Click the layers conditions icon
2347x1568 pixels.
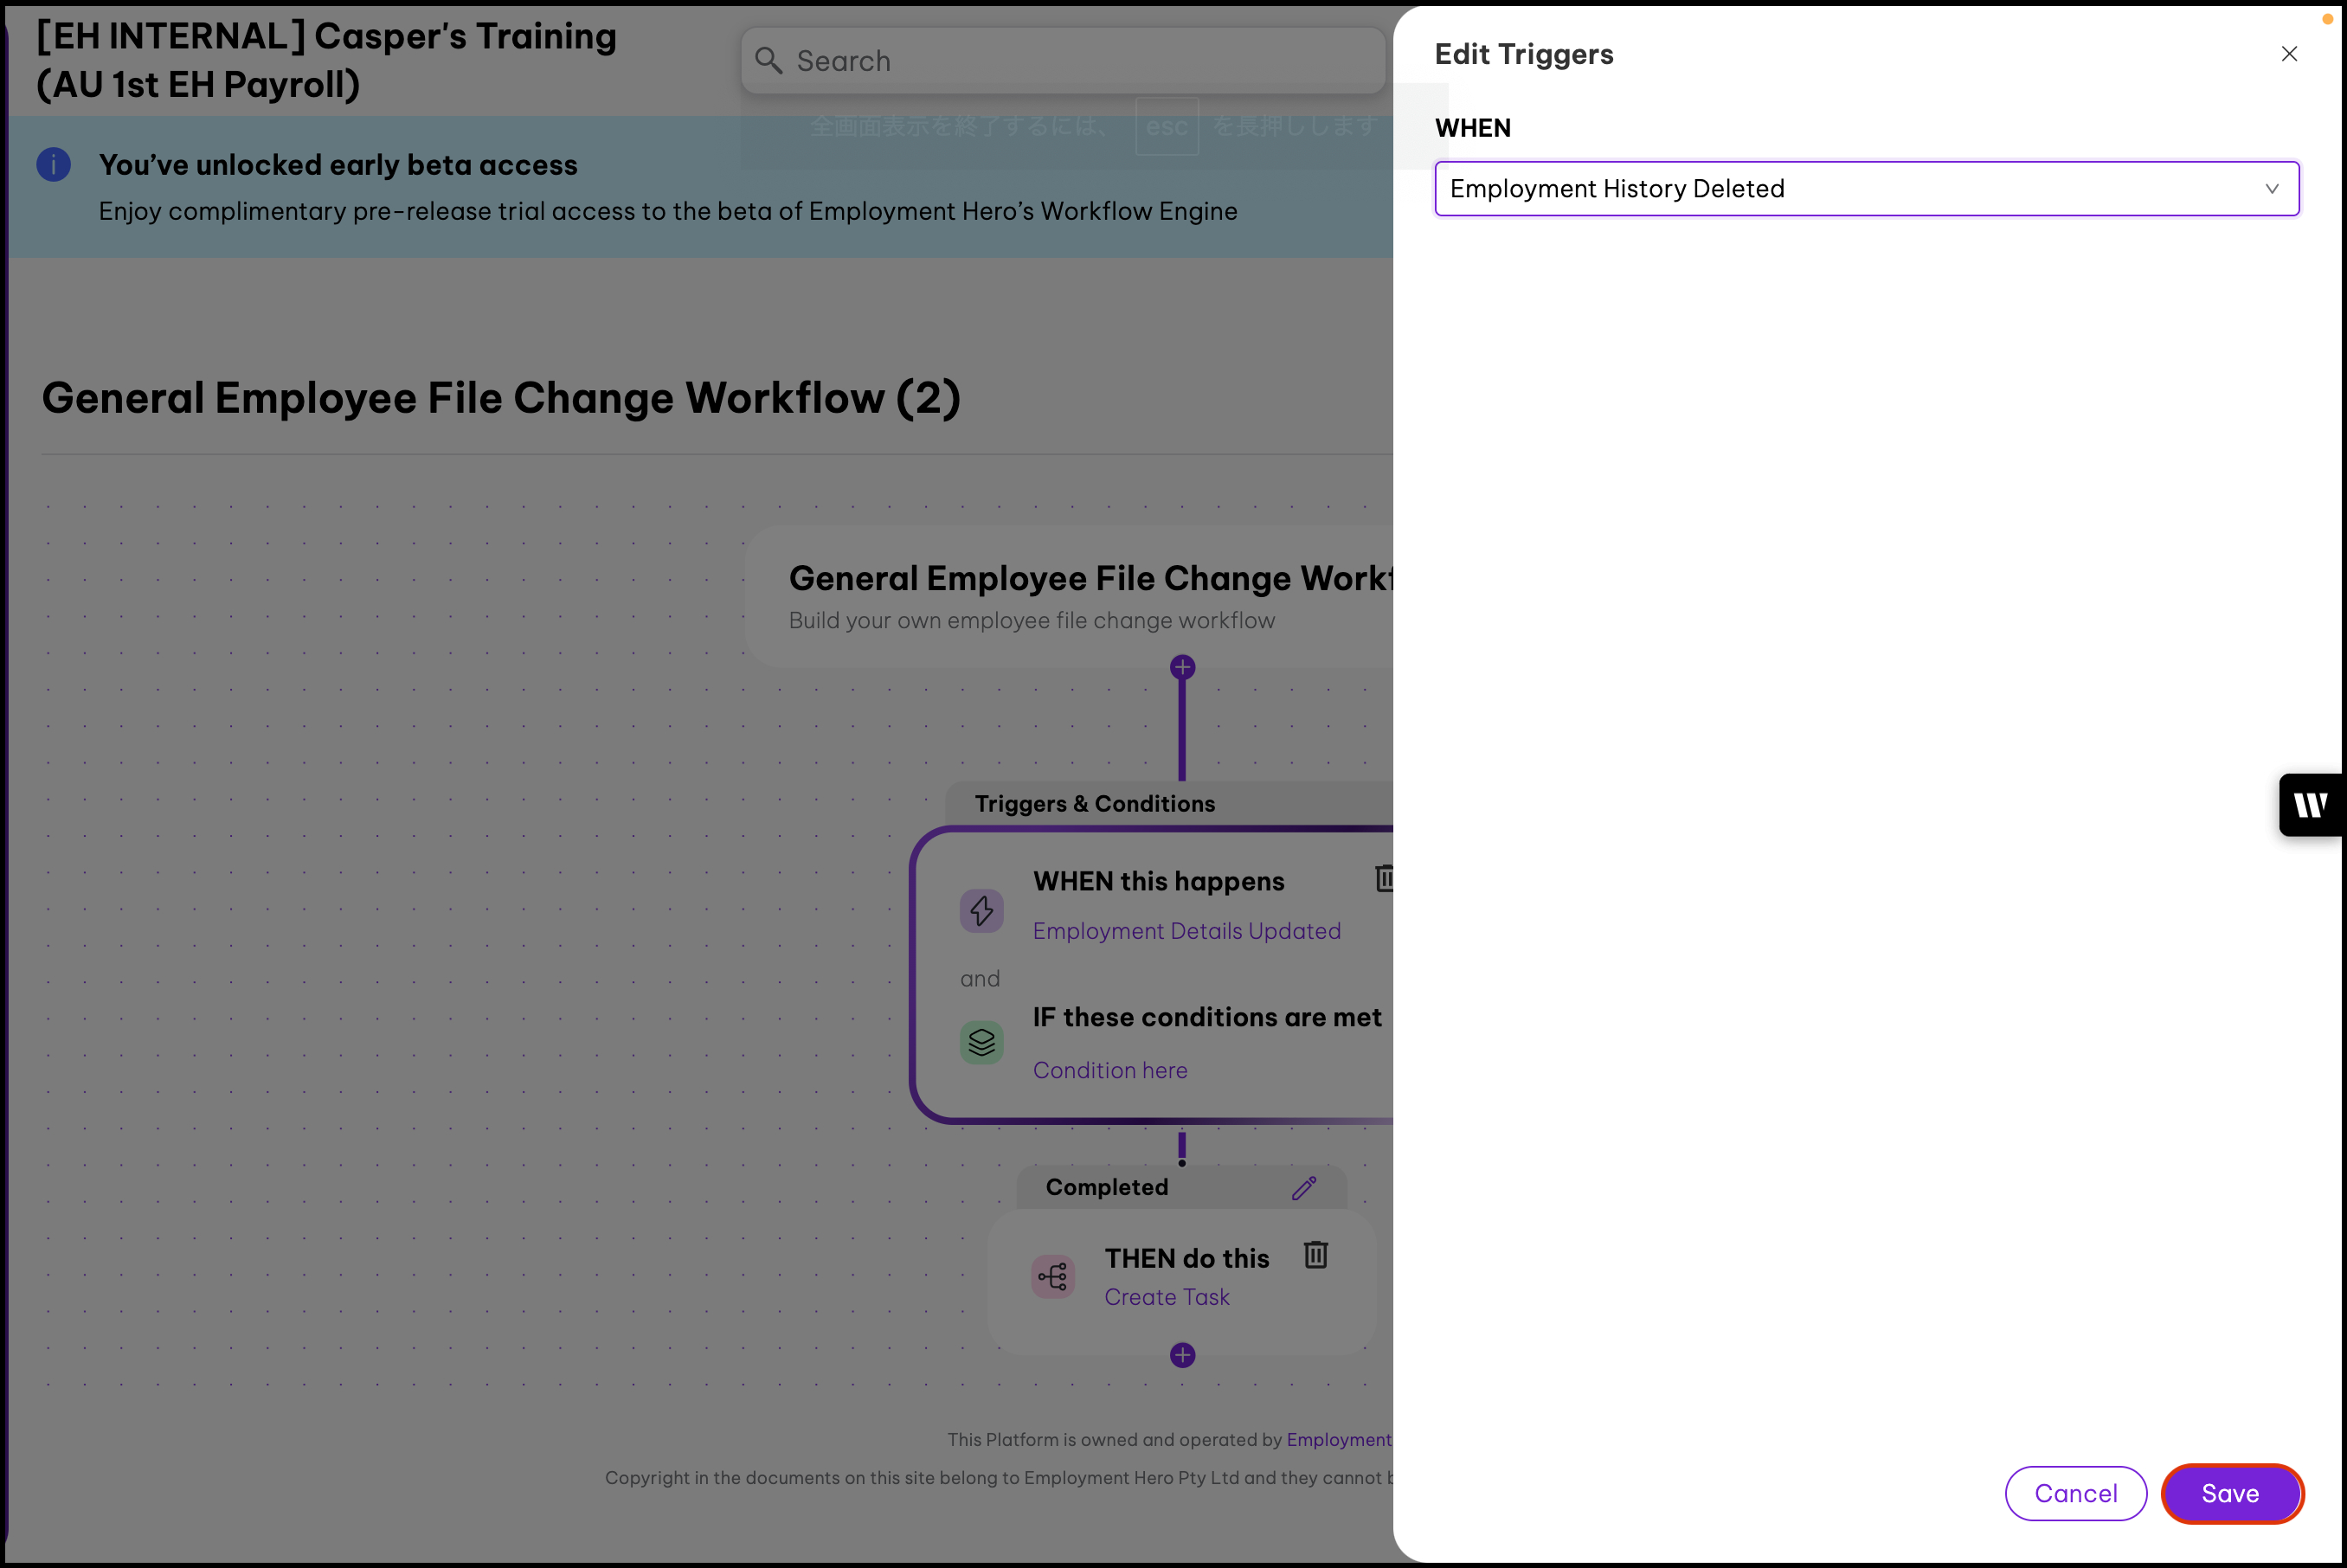[x=981, y=1042]
